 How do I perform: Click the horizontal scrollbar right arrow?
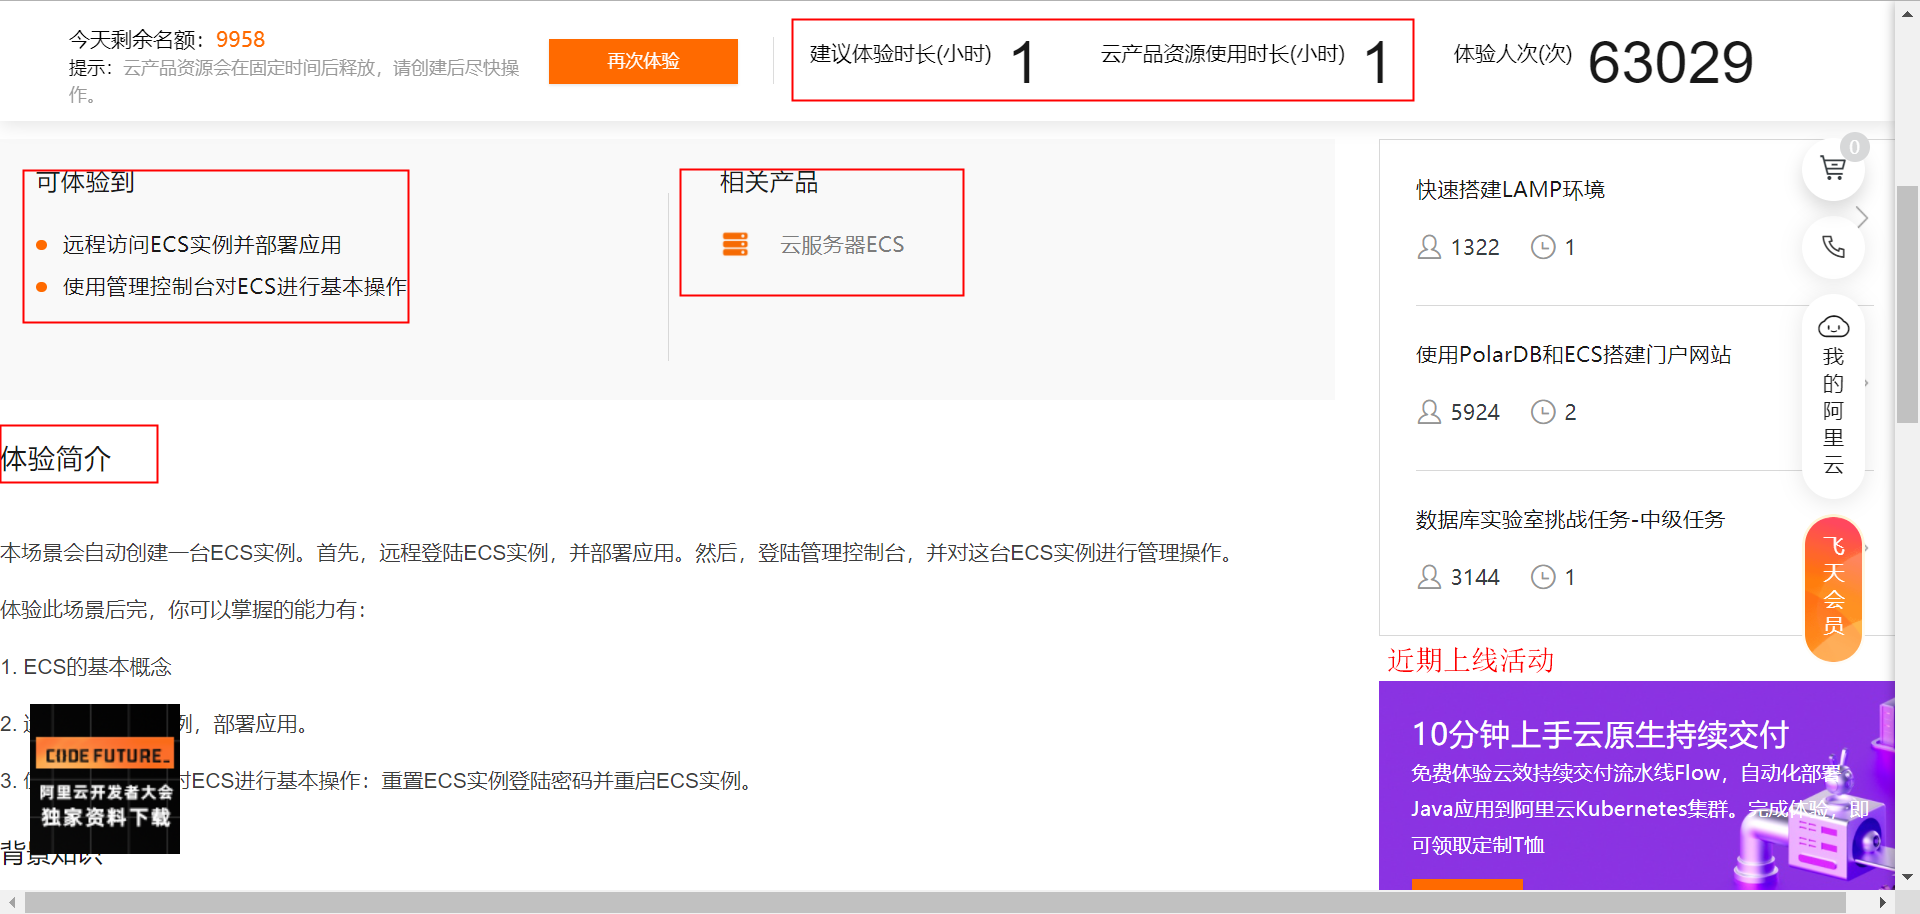1883,902
